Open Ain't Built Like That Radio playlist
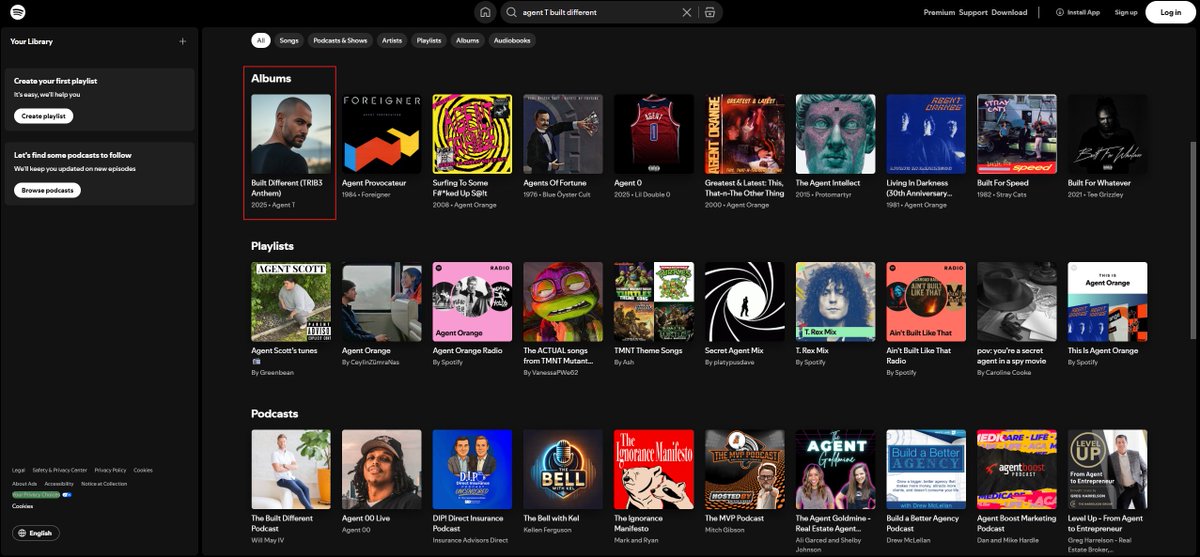The width and height of the screenshot is (1200, 557). (x=926, y=302)
